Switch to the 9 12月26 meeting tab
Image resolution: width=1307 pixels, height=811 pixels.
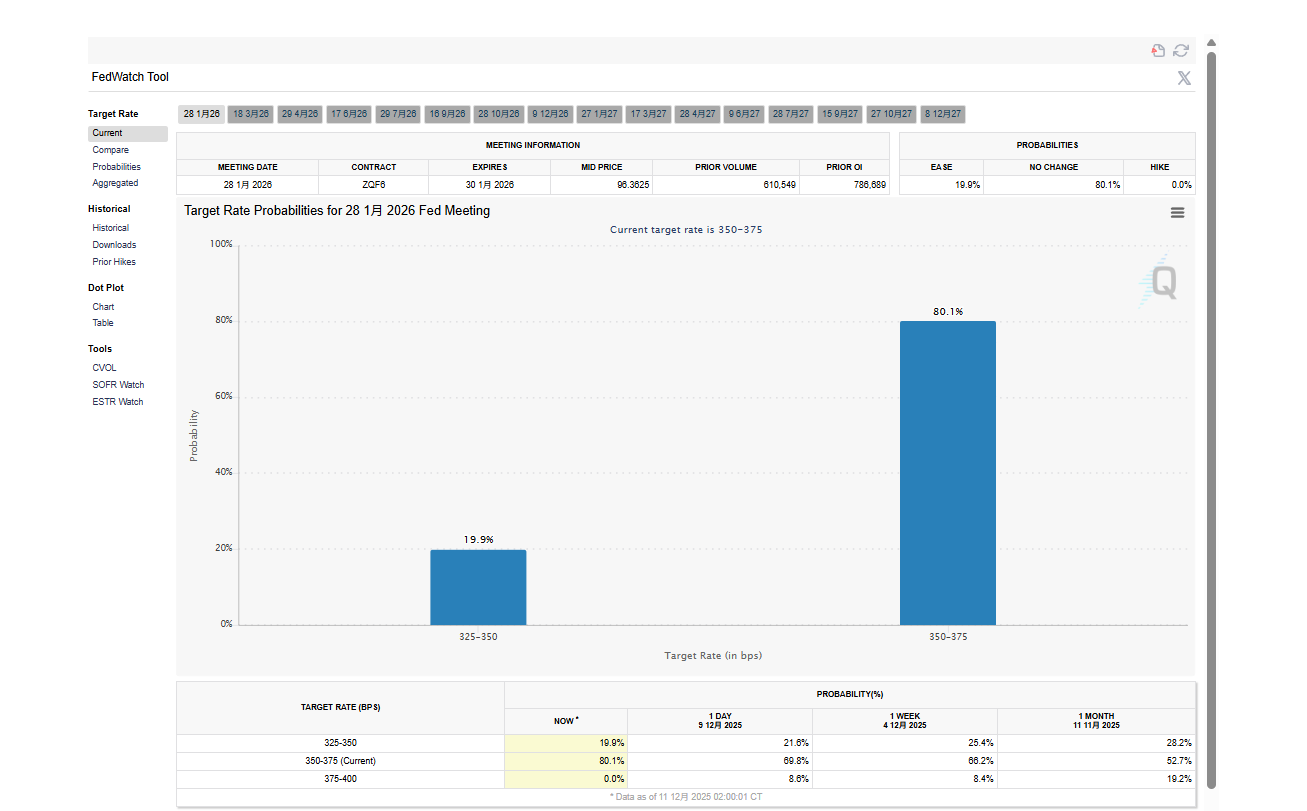point(549,114)
